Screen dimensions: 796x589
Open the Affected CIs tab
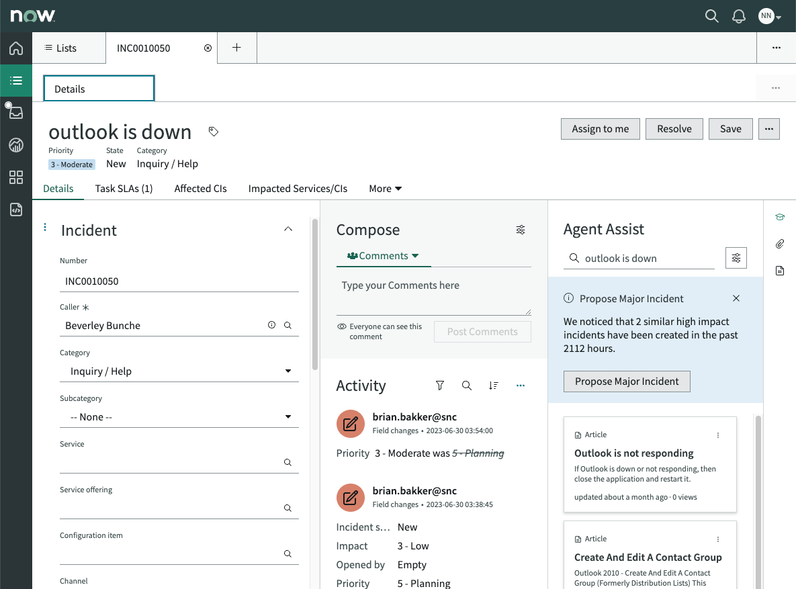click(201, 188)
